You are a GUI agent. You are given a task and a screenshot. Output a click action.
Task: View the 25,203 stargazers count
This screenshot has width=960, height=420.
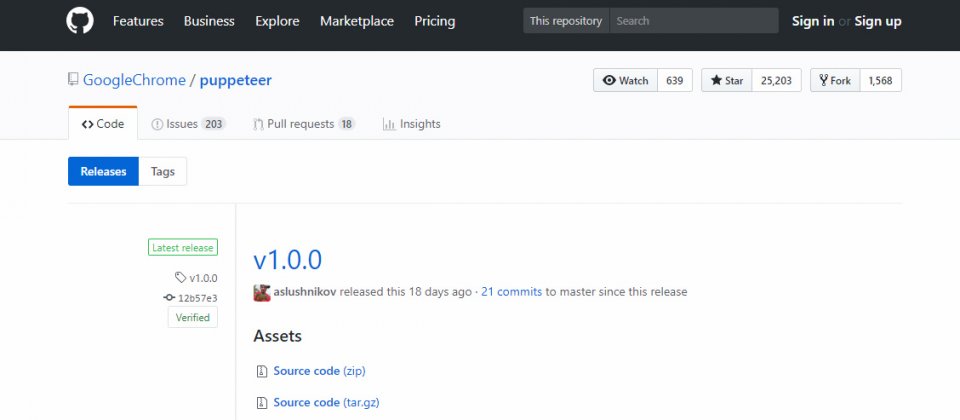coord(776,80)
